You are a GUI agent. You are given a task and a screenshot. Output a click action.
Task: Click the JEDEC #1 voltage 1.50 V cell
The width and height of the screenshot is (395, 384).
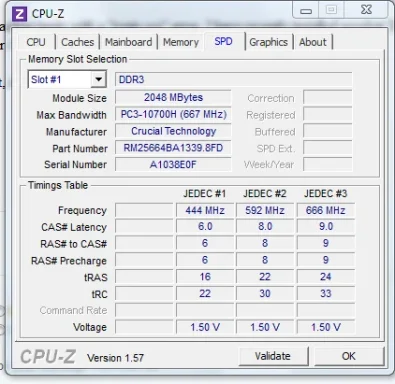[x=205, y=327]
